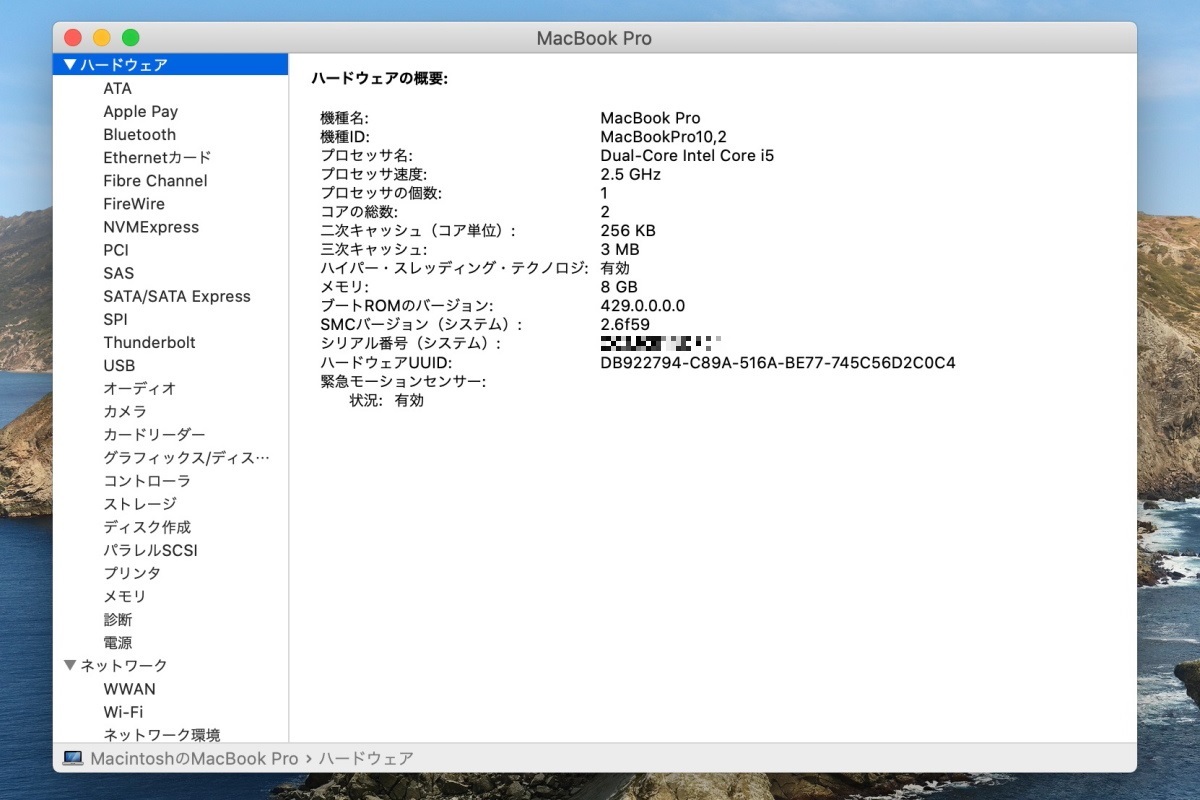Open the NVMExpress entry
Screen dimensions: 1200x800
click(151, 227)
